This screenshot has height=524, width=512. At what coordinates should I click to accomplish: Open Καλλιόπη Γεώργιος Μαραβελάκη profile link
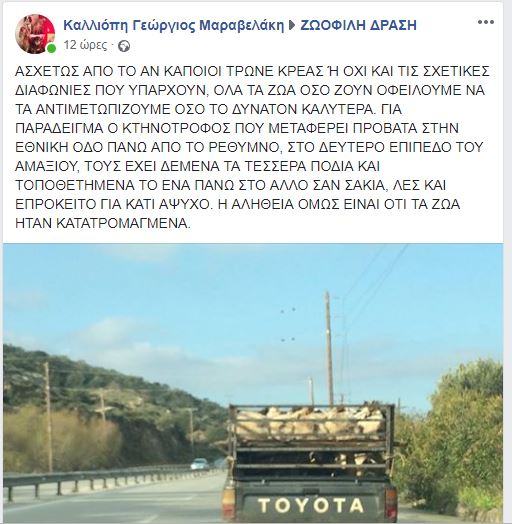click(x=173, y=25)
